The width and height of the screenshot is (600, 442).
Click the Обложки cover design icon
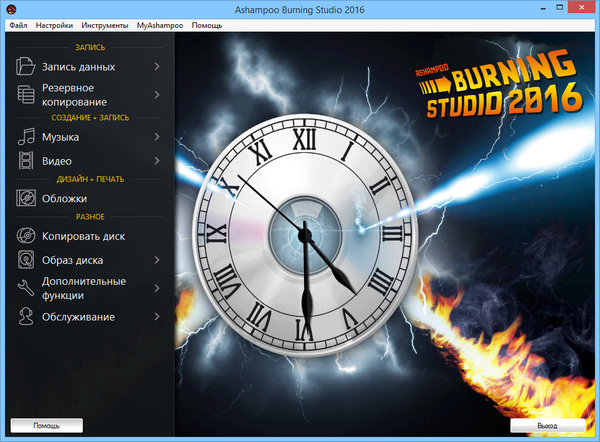(x=26, y=198)
